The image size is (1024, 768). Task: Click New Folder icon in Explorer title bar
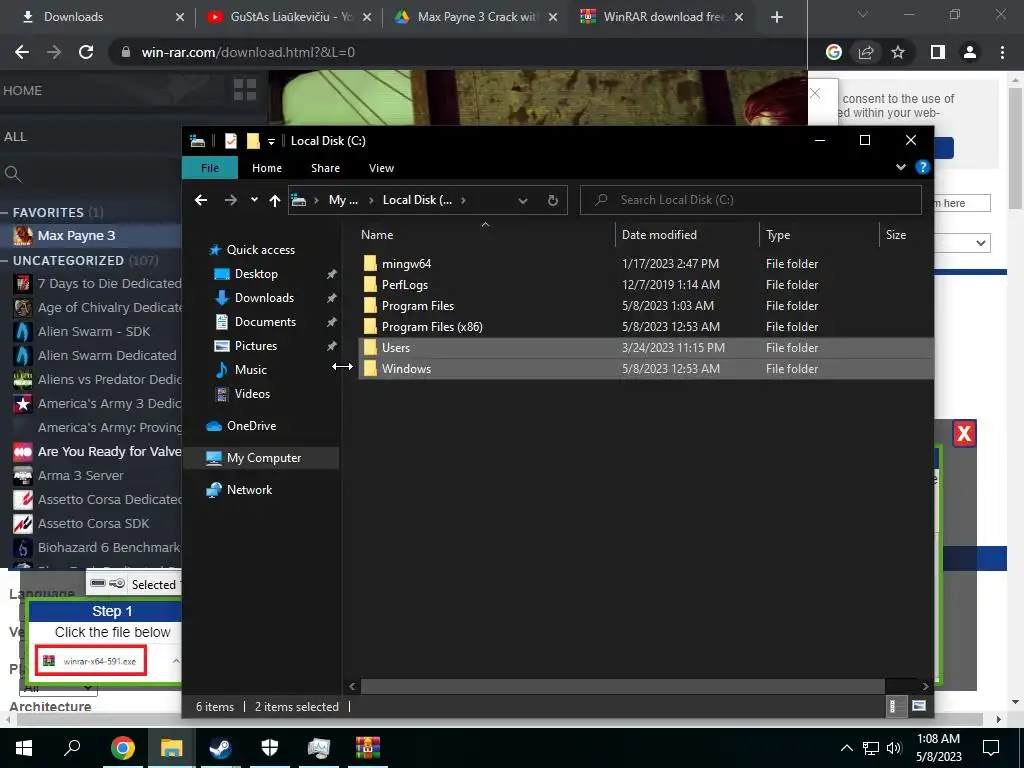pyautogui.click(x=253, y=140)
